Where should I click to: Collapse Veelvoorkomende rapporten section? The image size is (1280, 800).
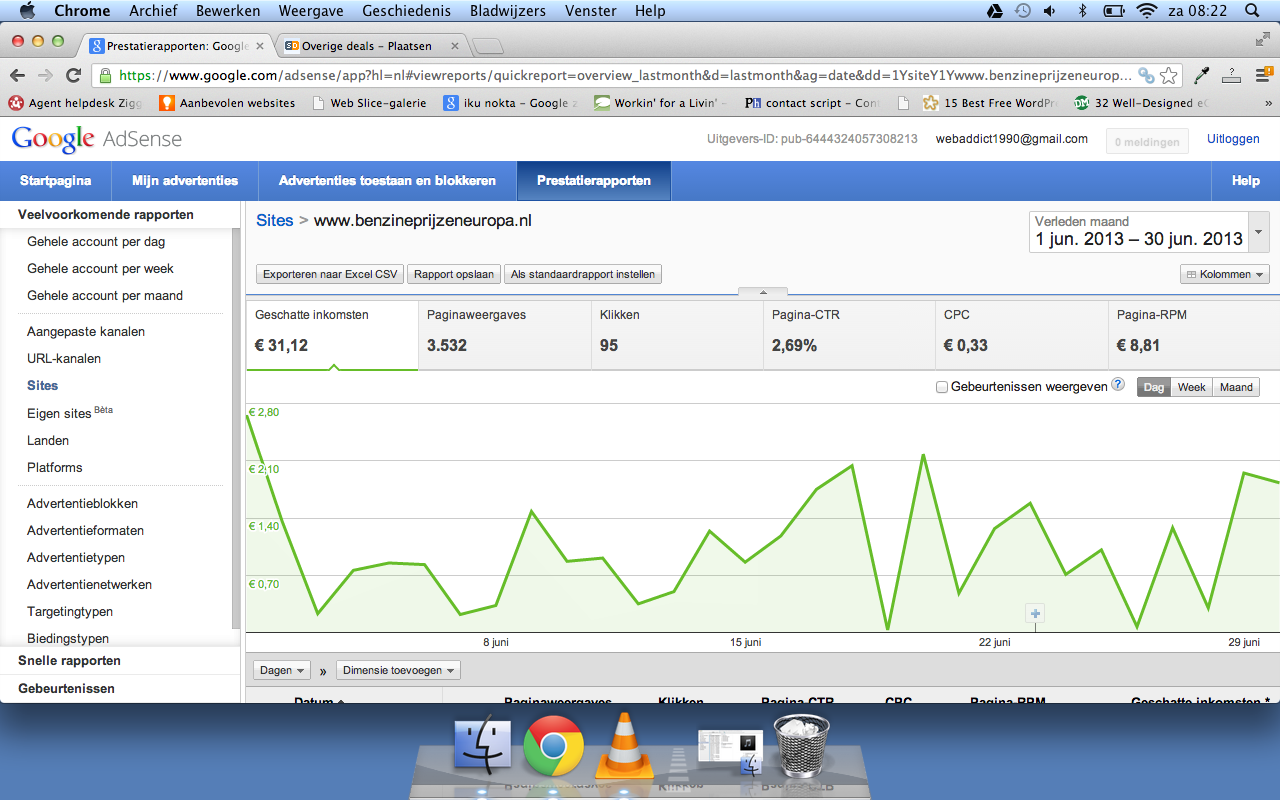click(106, 215)
